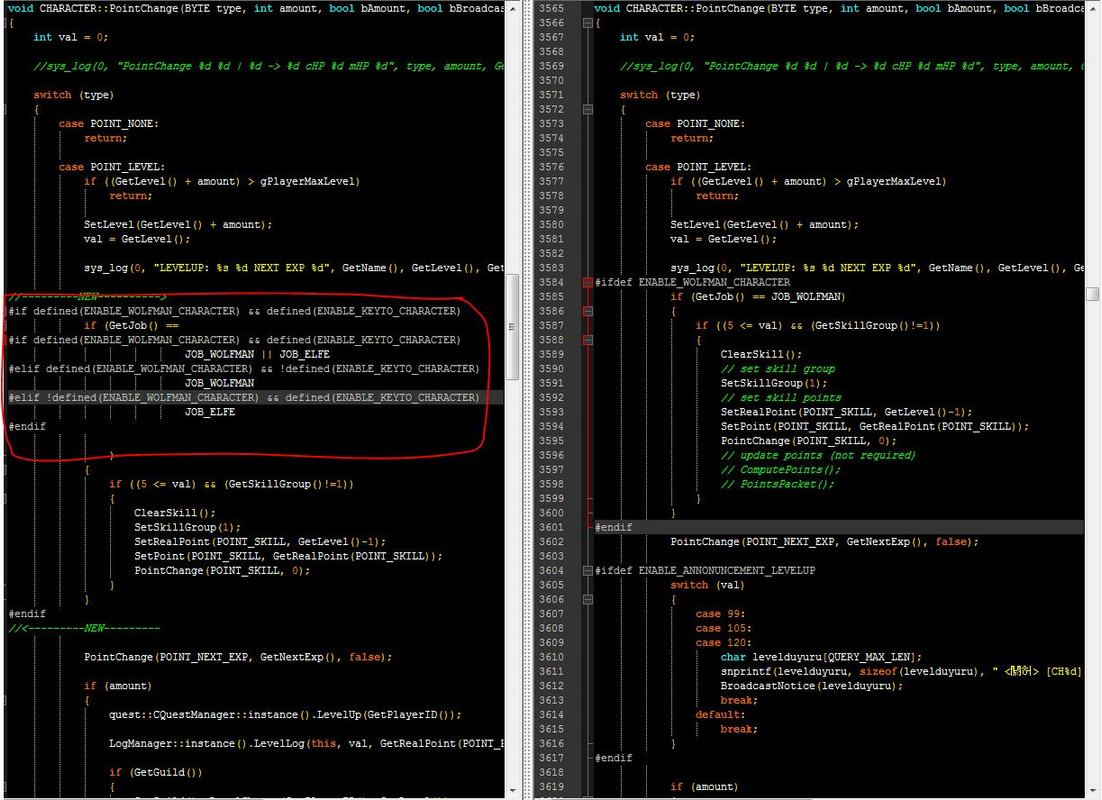Collapse the #ifdef ENABLE_ANNONUNCEMENT_LEVELUP fold at line 3604
1102x800 pixels.
tap(588, 571)
